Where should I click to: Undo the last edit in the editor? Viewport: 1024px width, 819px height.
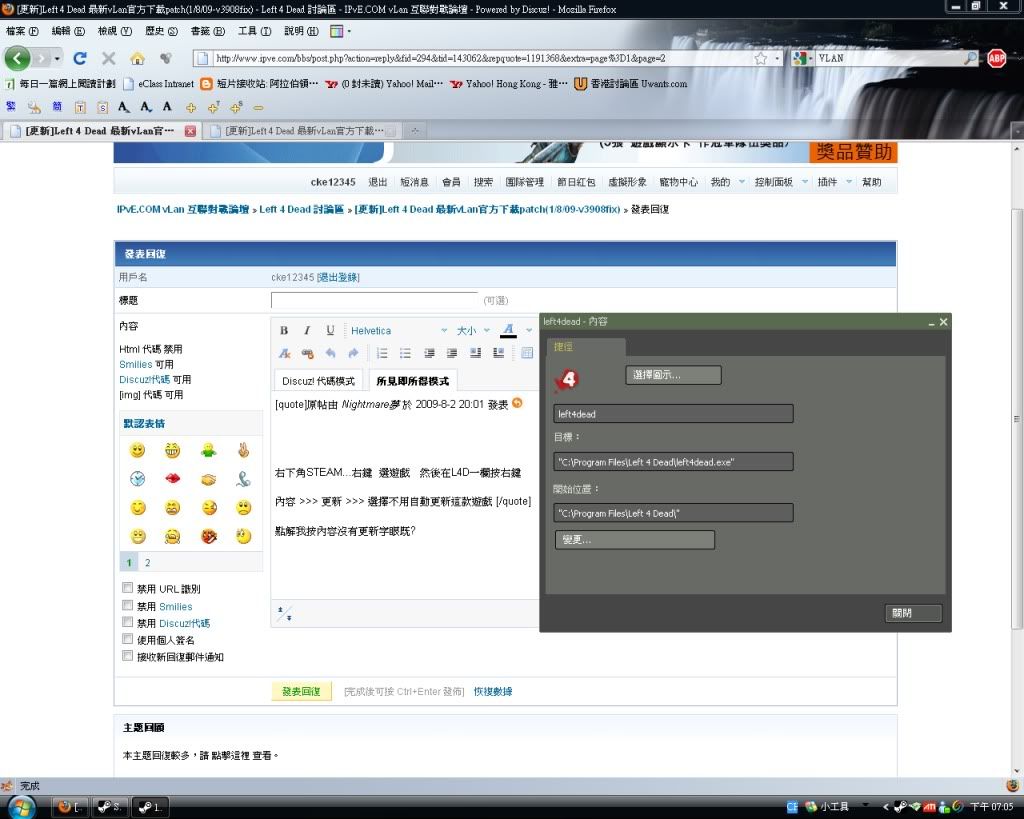[330, 353]
